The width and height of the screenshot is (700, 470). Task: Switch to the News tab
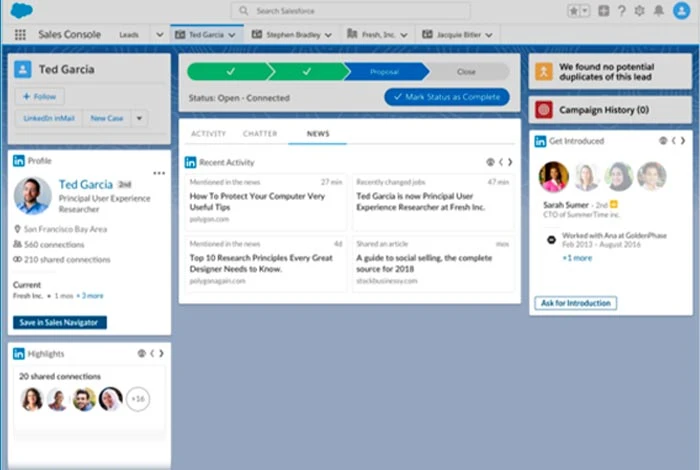(x=318, y=133)
